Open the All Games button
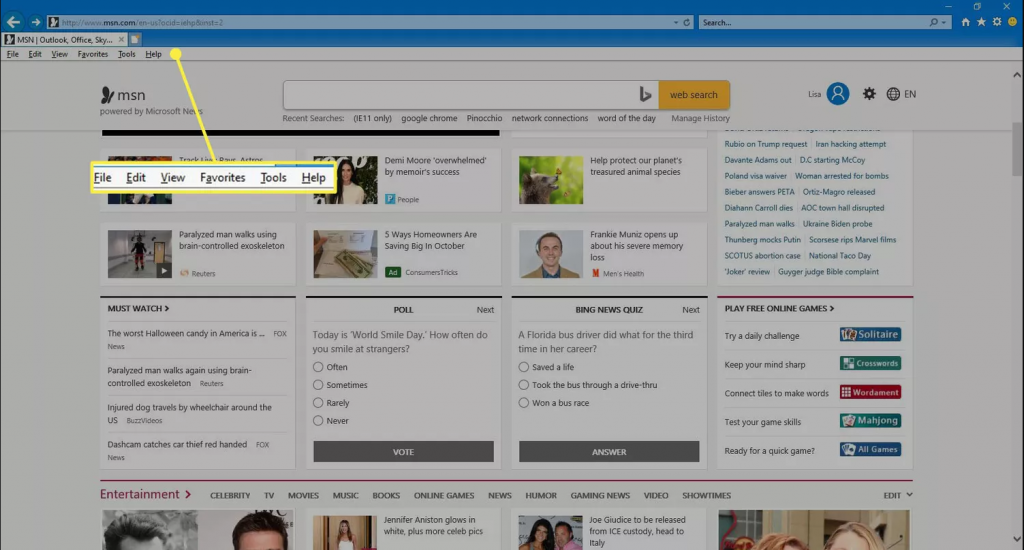 [x=871, y=449]
